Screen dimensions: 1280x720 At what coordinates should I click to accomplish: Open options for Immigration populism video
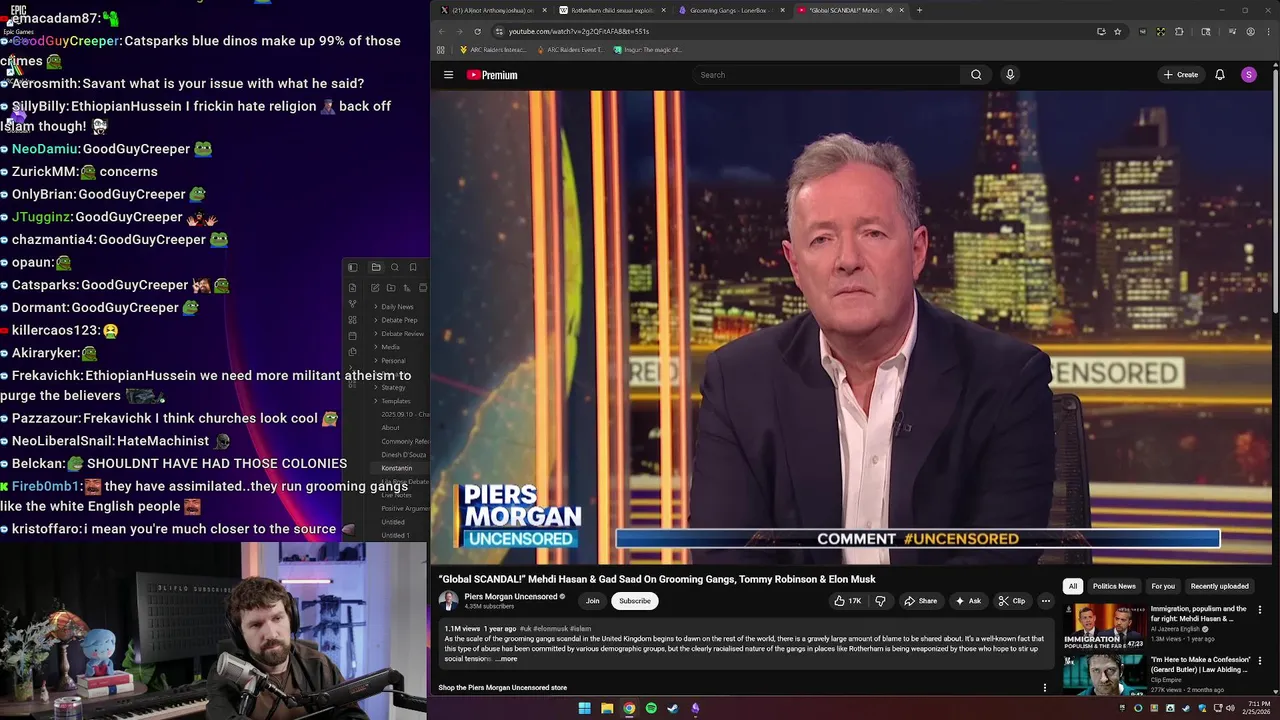1260,609
